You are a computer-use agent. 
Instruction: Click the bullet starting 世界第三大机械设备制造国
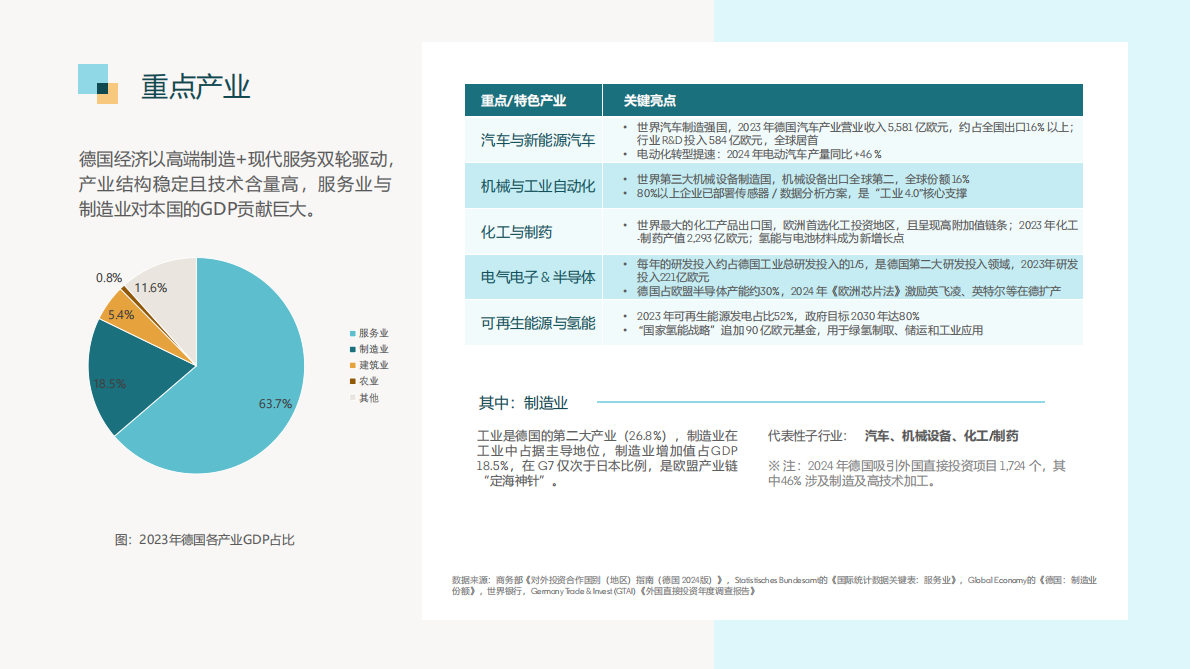[803, 179]
